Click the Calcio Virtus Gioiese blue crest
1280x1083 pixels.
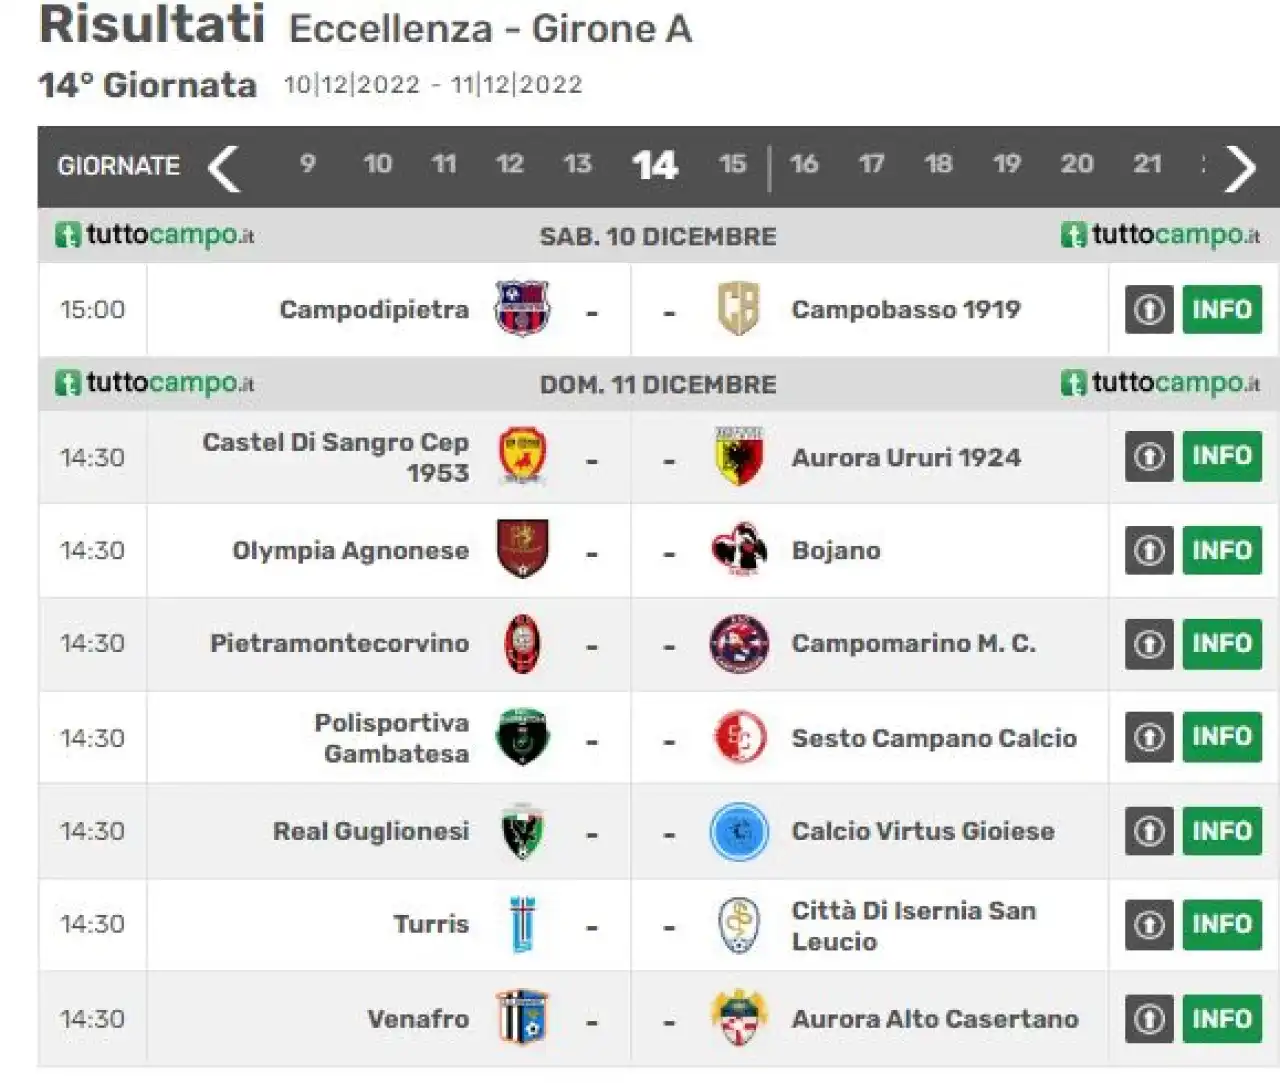(739, 831)
